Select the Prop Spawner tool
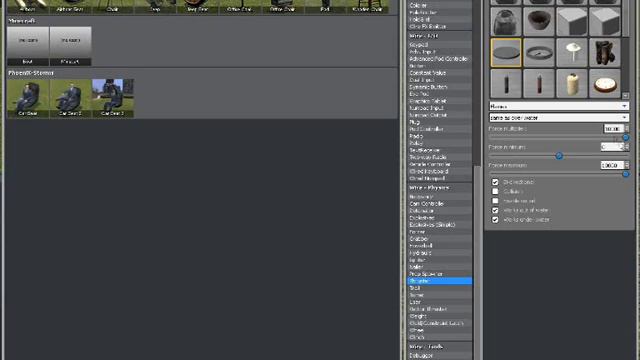 pos(440,274)
